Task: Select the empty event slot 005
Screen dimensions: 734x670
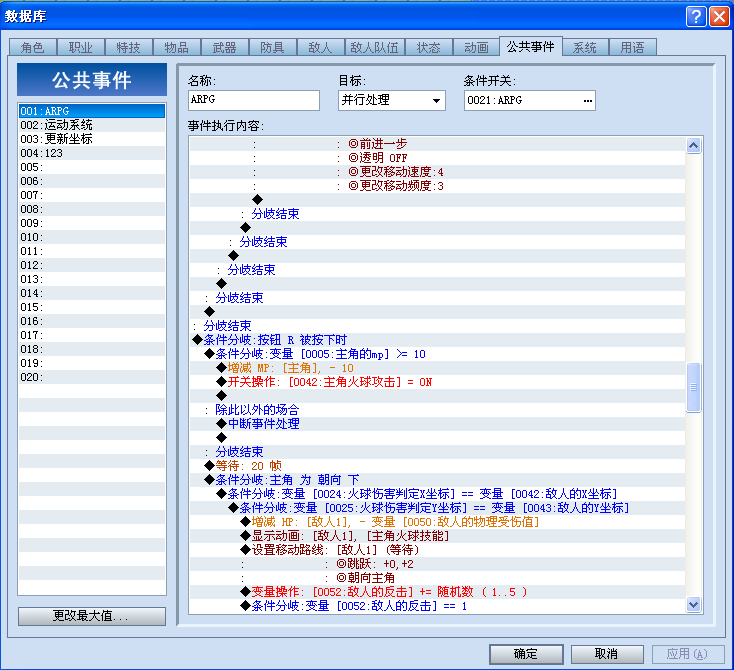Action: coord(92,167)
